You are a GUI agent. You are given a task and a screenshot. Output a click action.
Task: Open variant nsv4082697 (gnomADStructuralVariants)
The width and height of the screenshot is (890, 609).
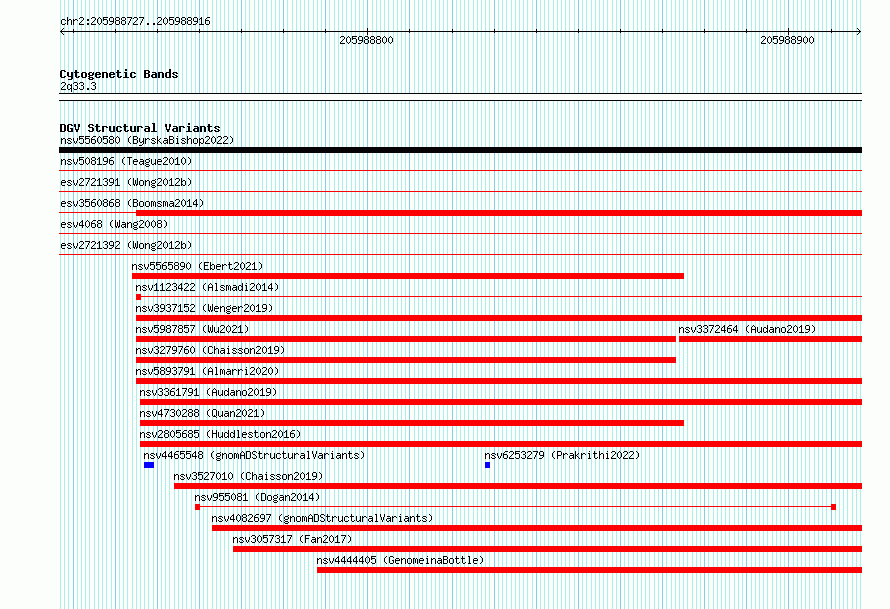[322, 518]
